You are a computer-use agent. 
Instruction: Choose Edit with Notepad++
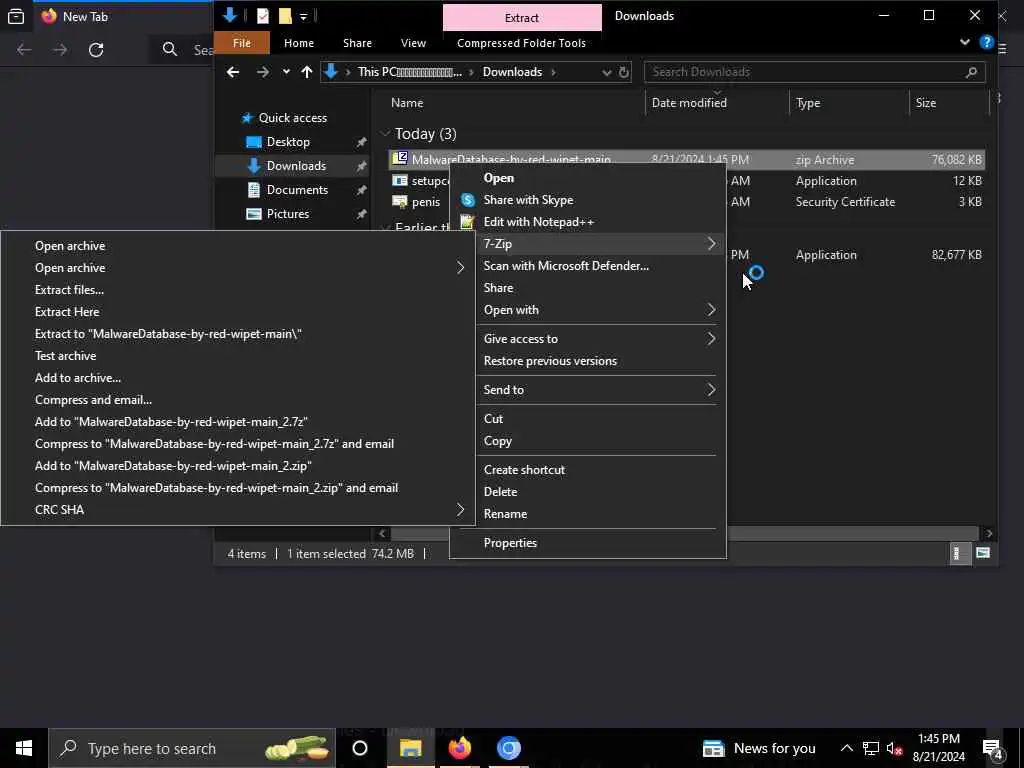[x=539, y=222]
